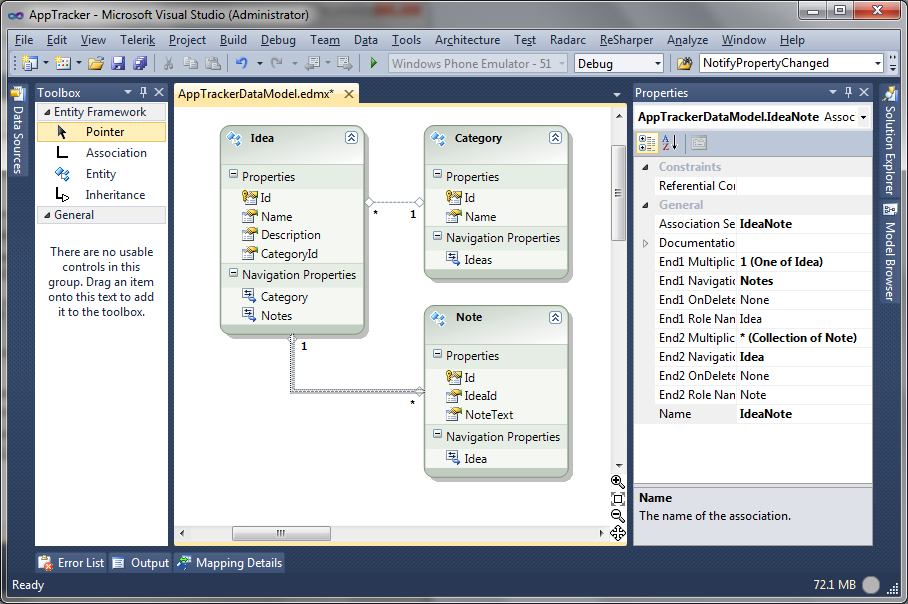This screenshot has height=604, width=908.
Task: Click the diagram vertical scrollbar thumb
Action: [x=618, y=193]
